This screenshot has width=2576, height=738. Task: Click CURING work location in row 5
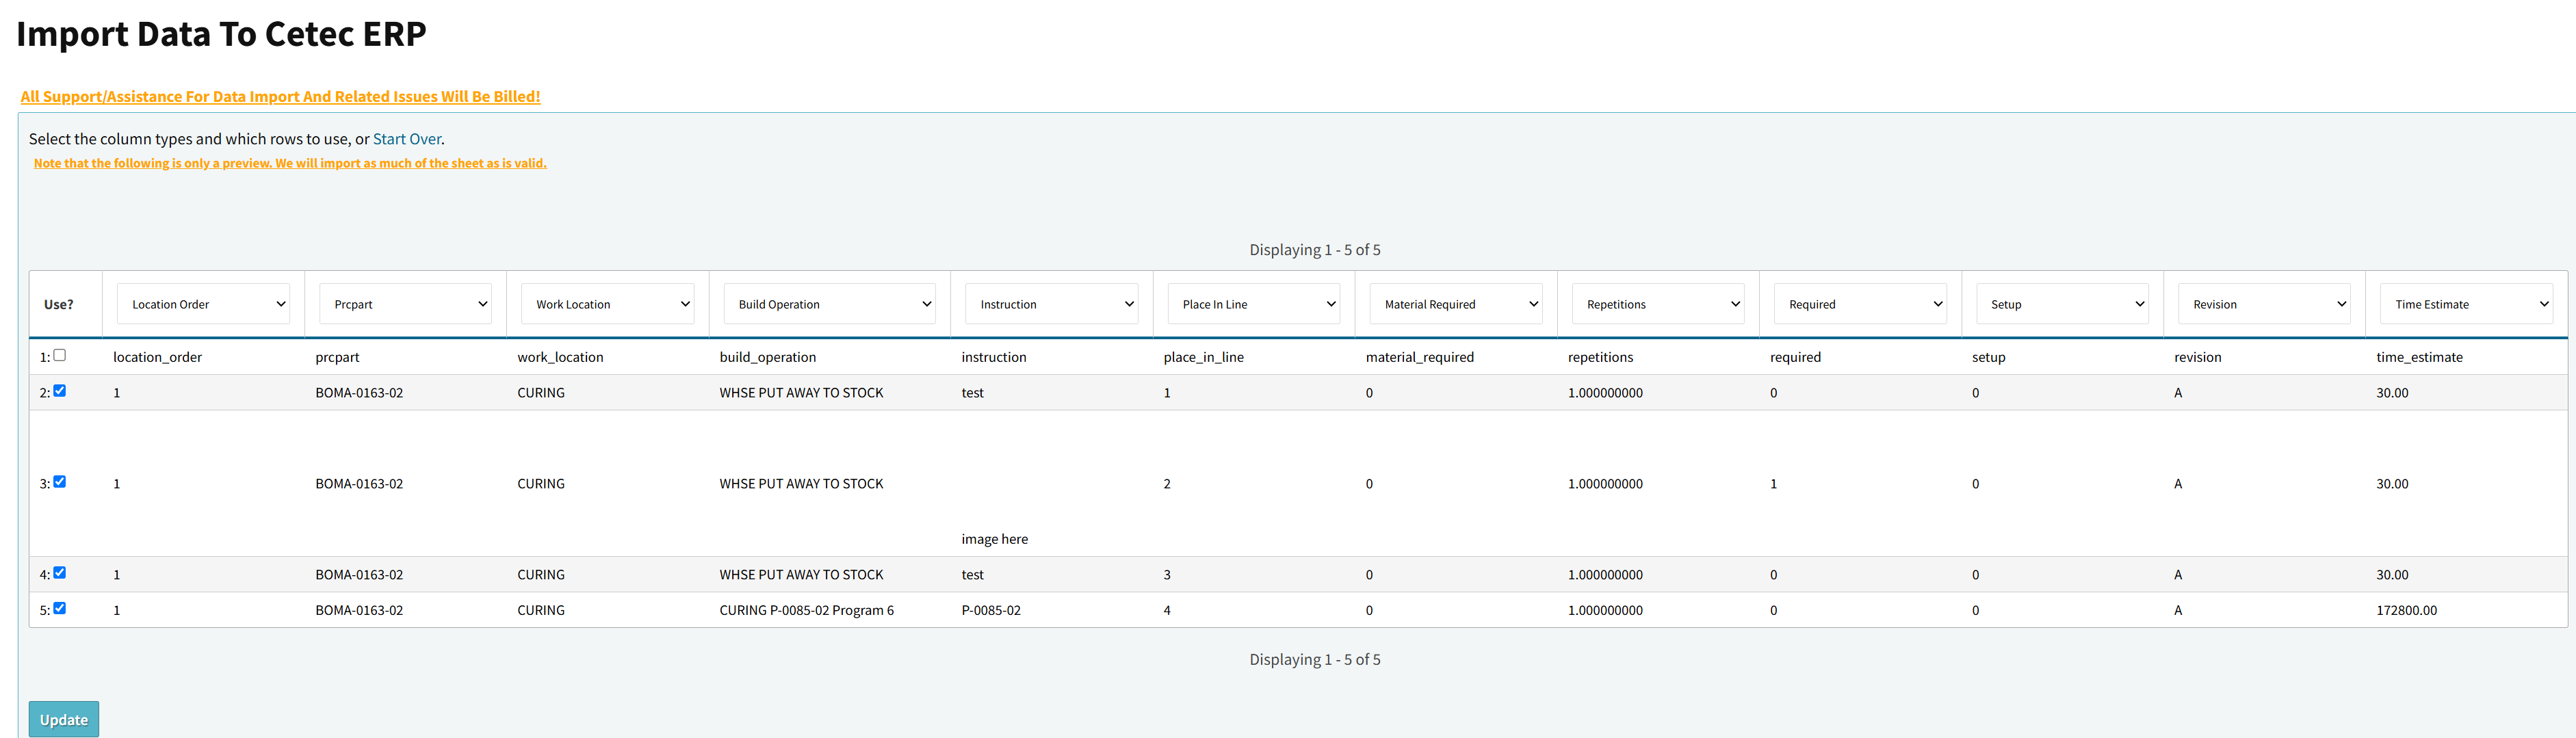[541, 610]
